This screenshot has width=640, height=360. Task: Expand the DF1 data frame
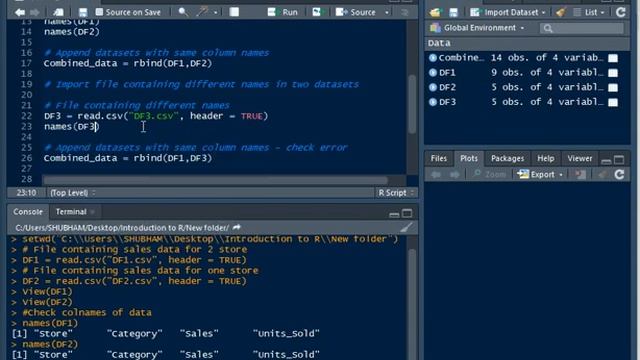click(433, 73)
